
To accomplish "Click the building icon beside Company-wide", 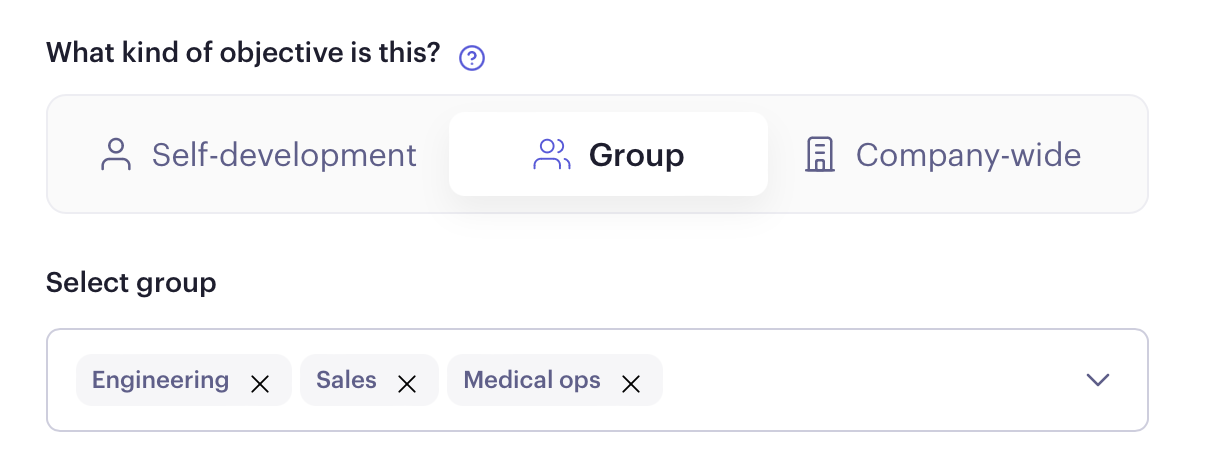I will coord(820,155).
